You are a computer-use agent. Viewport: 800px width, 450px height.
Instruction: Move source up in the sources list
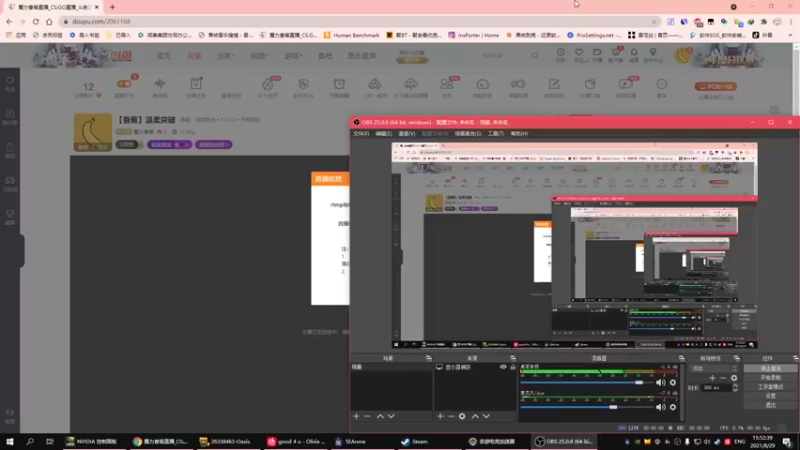coord(475,416)
